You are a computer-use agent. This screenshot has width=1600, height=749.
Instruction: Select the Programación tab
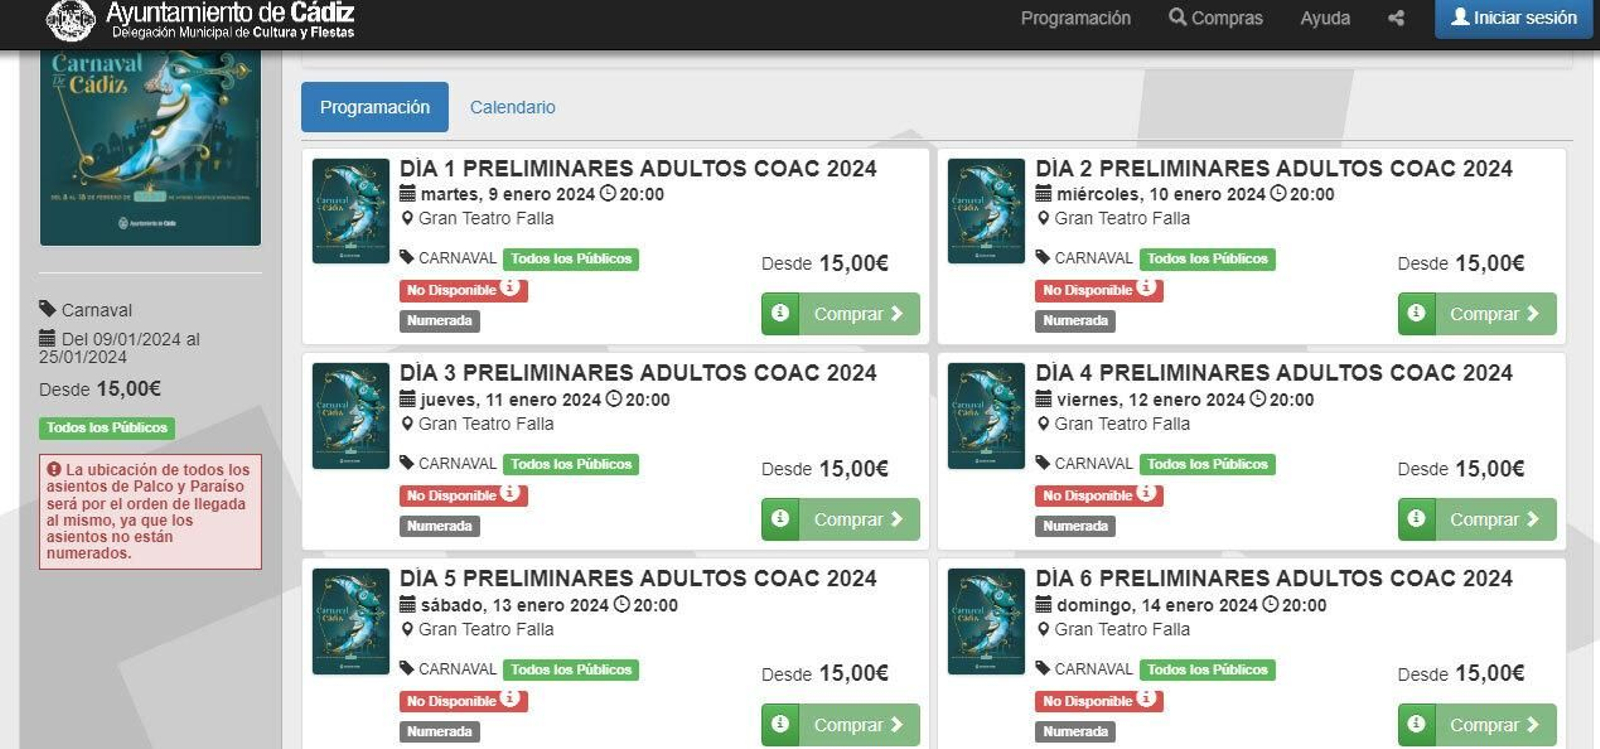coord(375,107)
